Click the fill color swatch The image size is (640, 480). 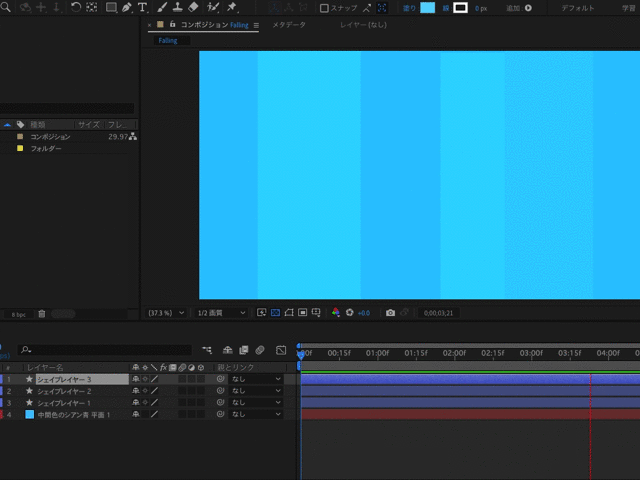428,8
